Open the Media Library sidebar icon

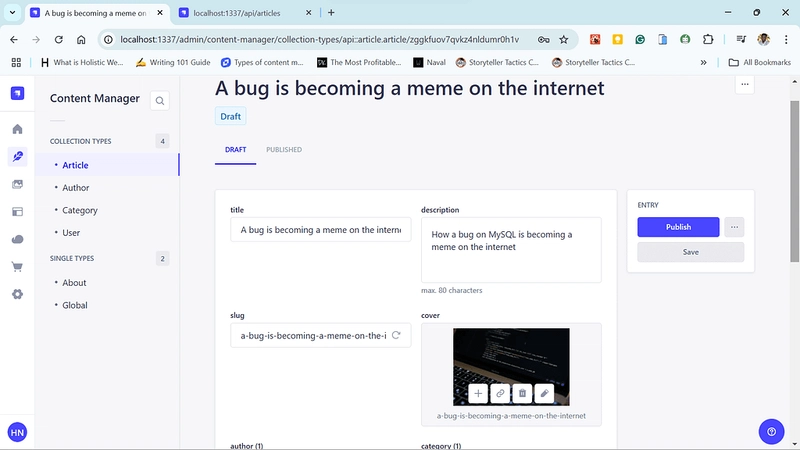[x=17, y=184]
